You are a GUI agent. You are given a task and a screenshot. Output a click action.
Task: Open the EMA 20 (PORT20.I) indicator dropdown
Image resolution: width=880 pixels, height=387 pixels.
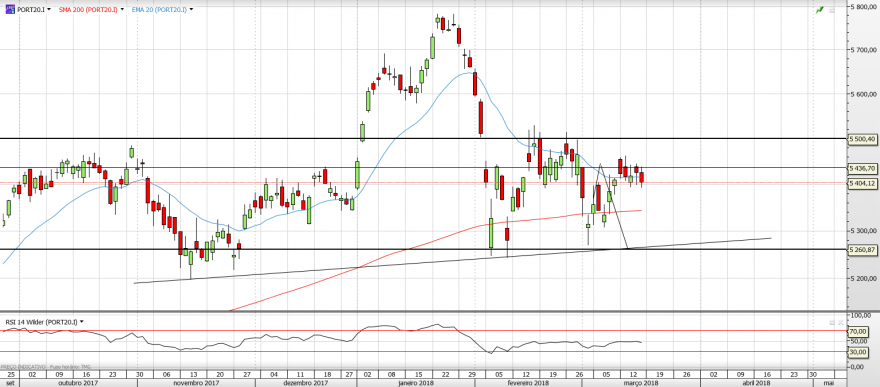coord(192,10)
